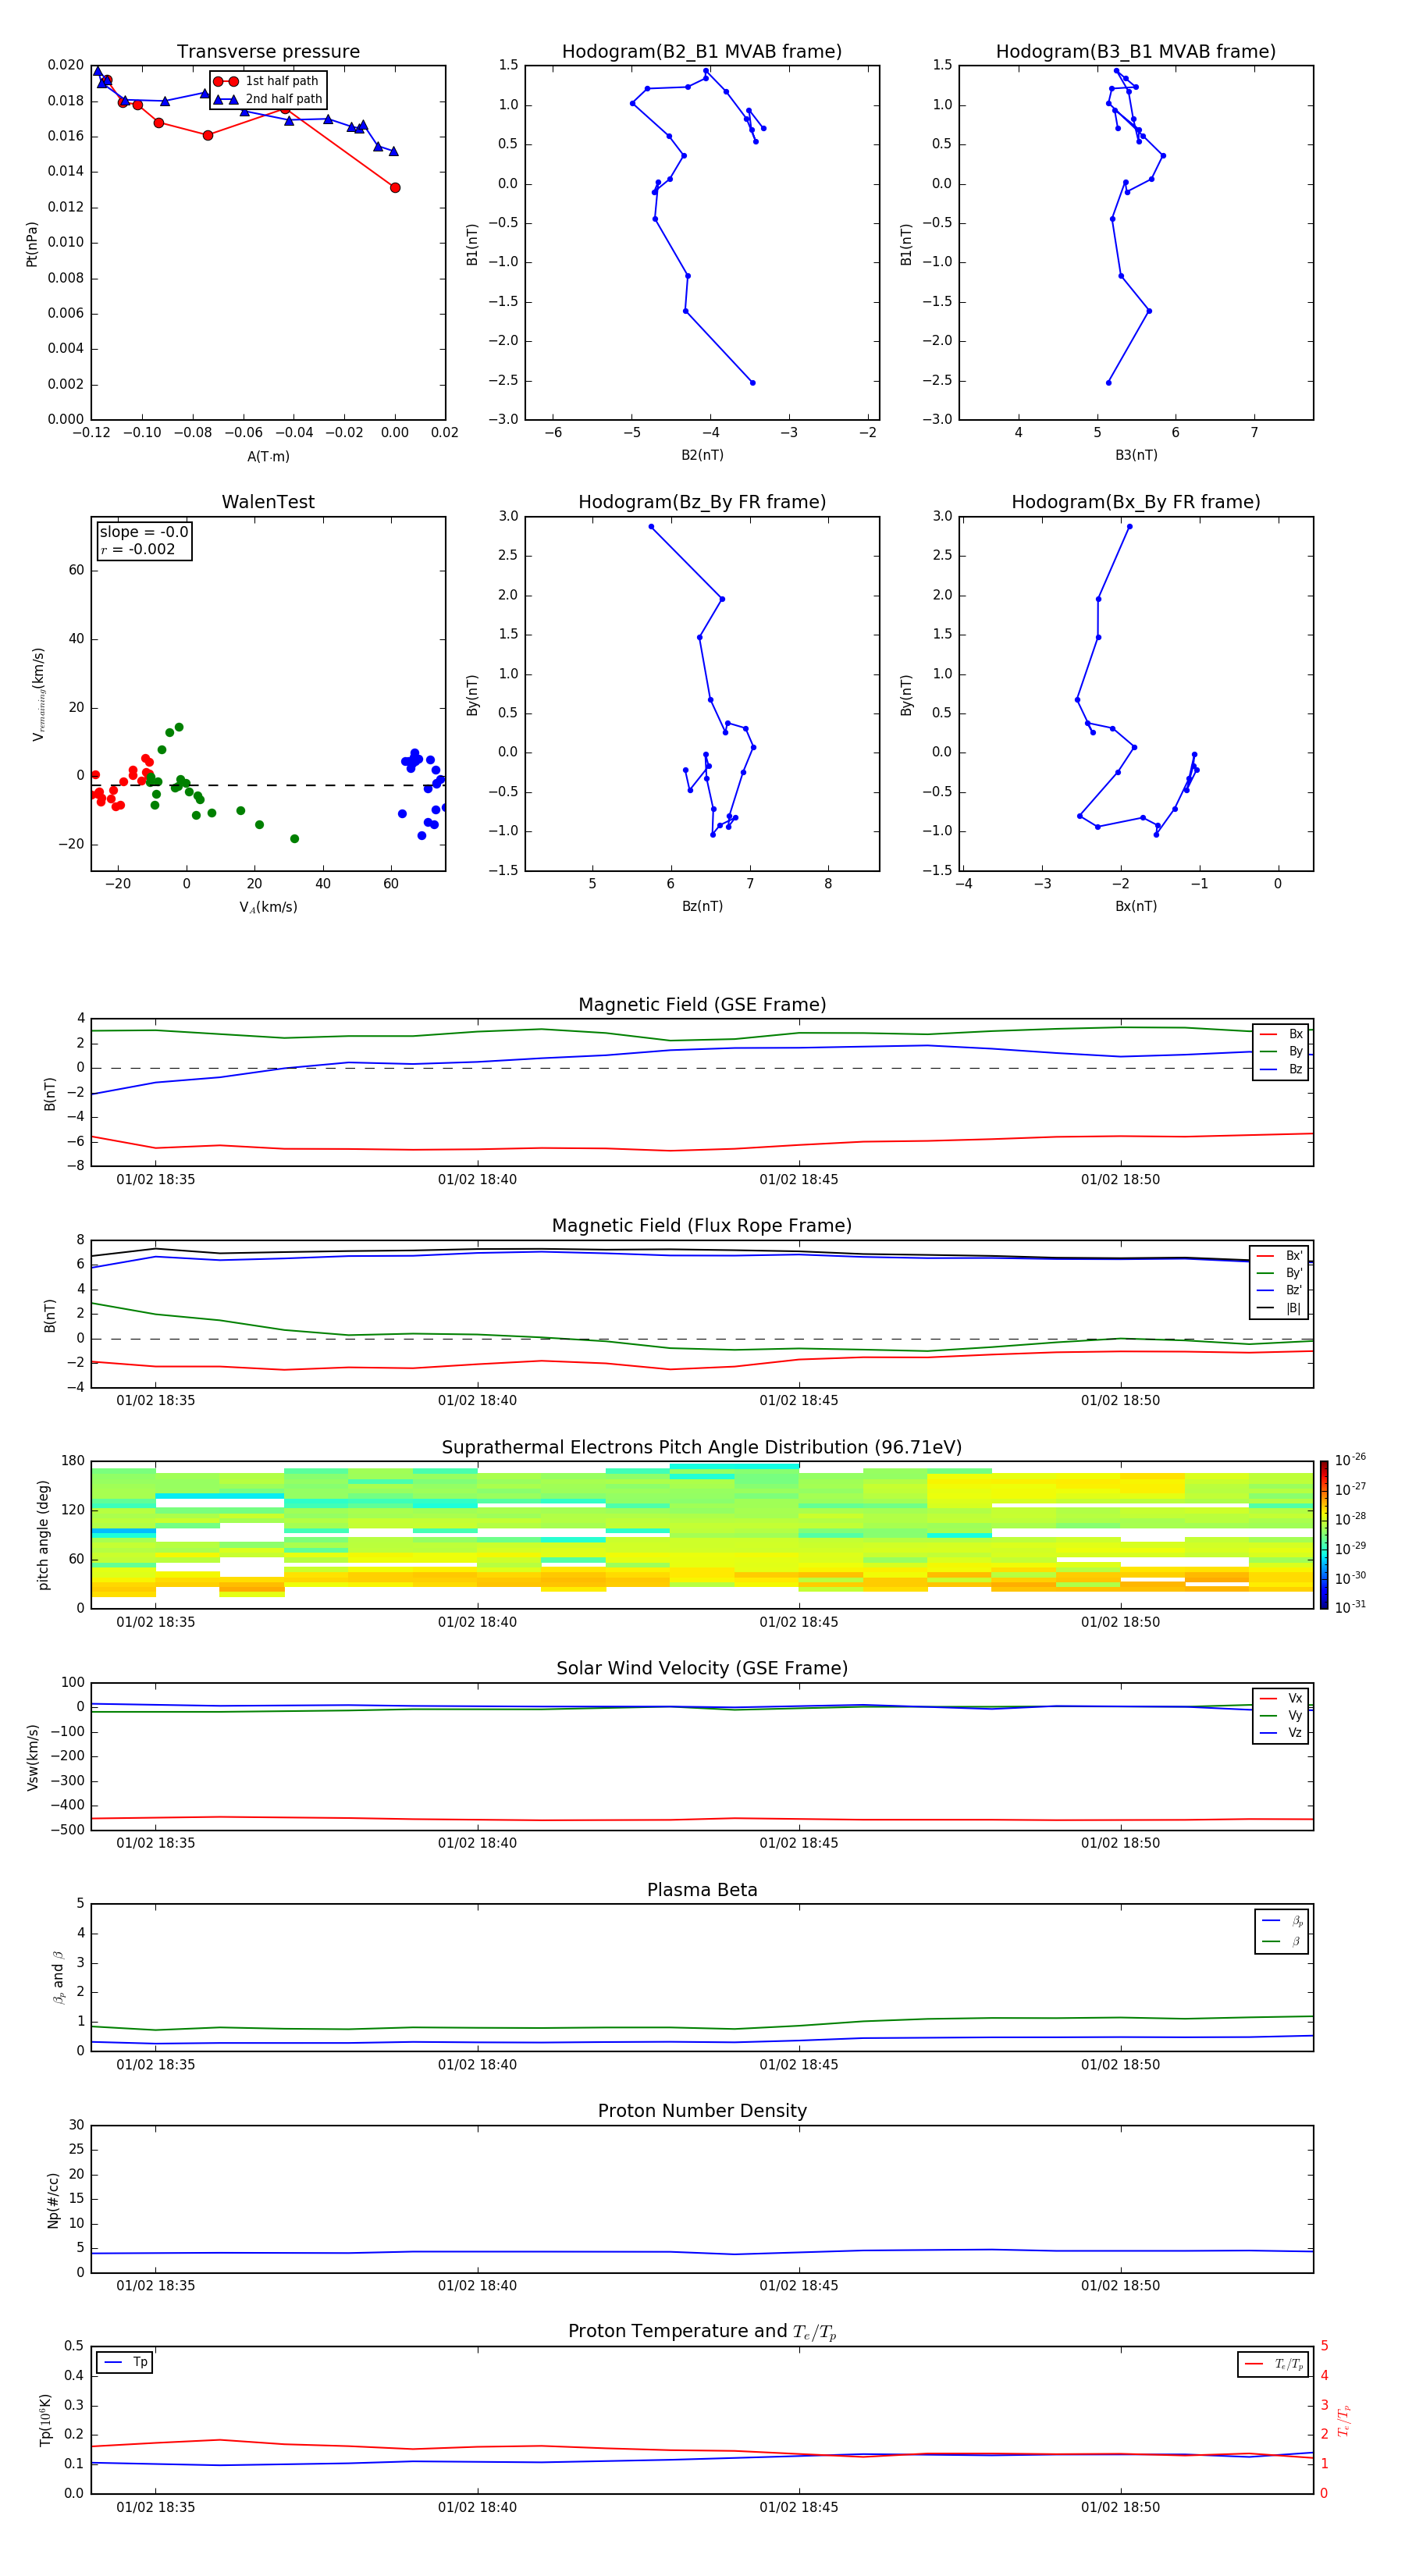Click the 'Np(#/cc)' axis label
The height and width of the screenshot is (2576, 1405).
53,2200
